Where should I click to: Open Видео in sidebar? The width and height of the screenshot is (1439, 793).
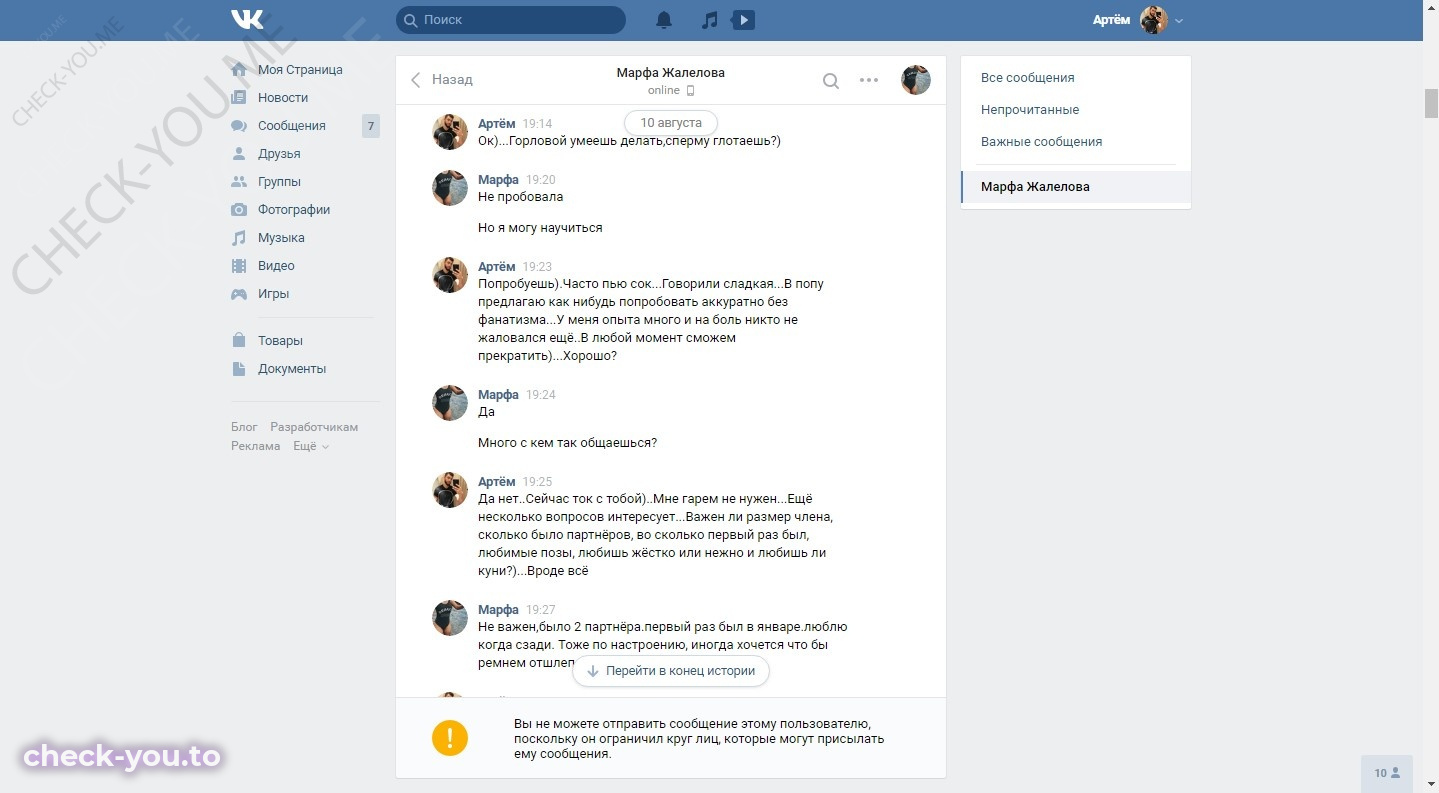[x=276, y=266]
